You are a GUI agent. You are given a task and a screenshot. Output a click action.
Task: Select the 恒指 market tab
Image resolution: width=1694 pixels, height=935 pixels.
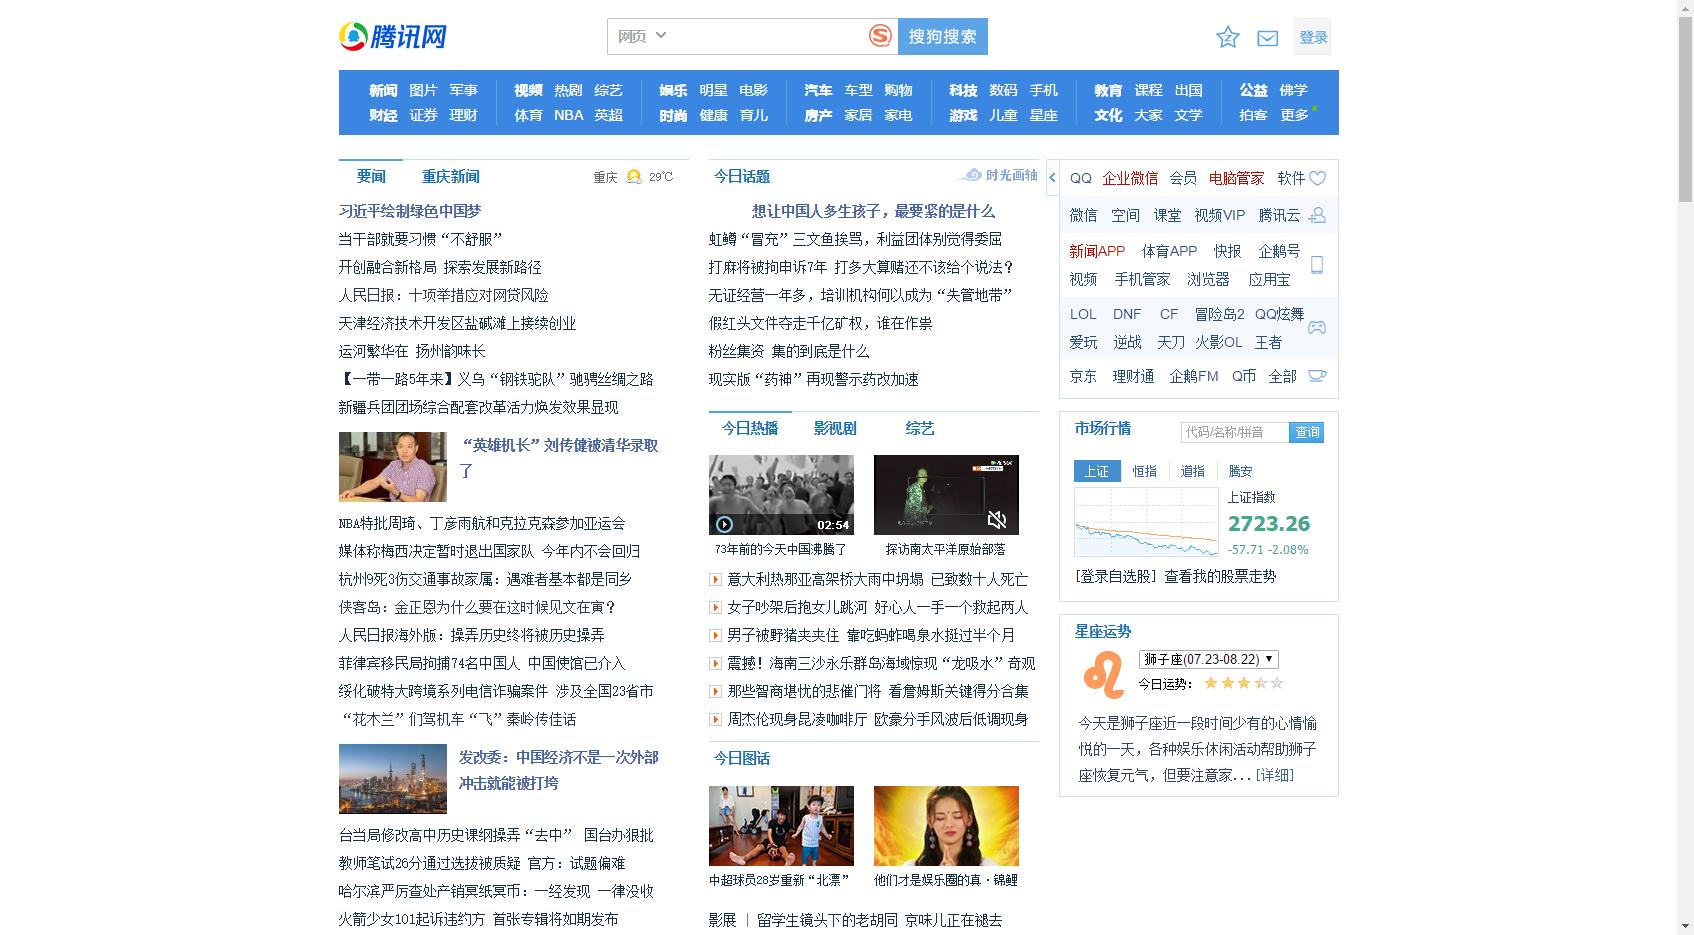pos(1145,471)
